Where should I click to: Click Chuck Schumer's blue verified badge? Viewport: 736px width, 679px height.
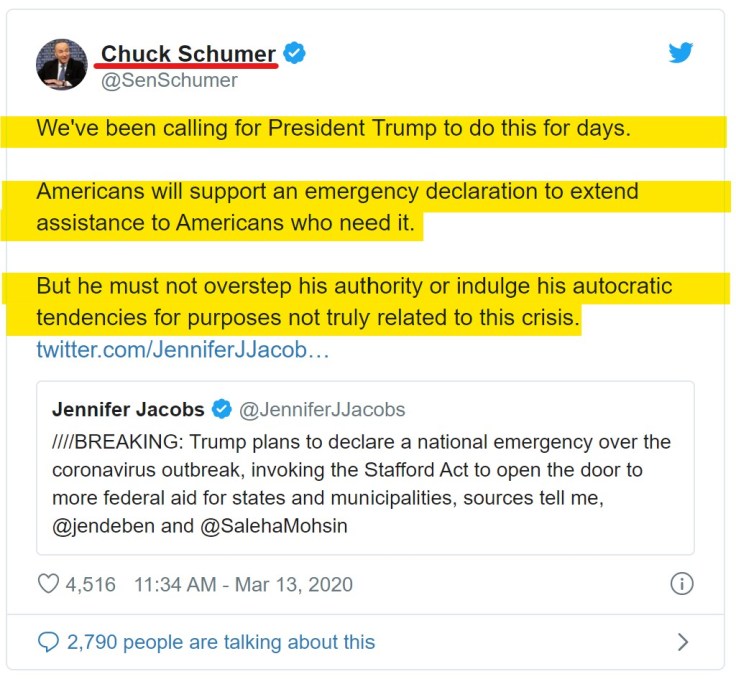[293, 53]
